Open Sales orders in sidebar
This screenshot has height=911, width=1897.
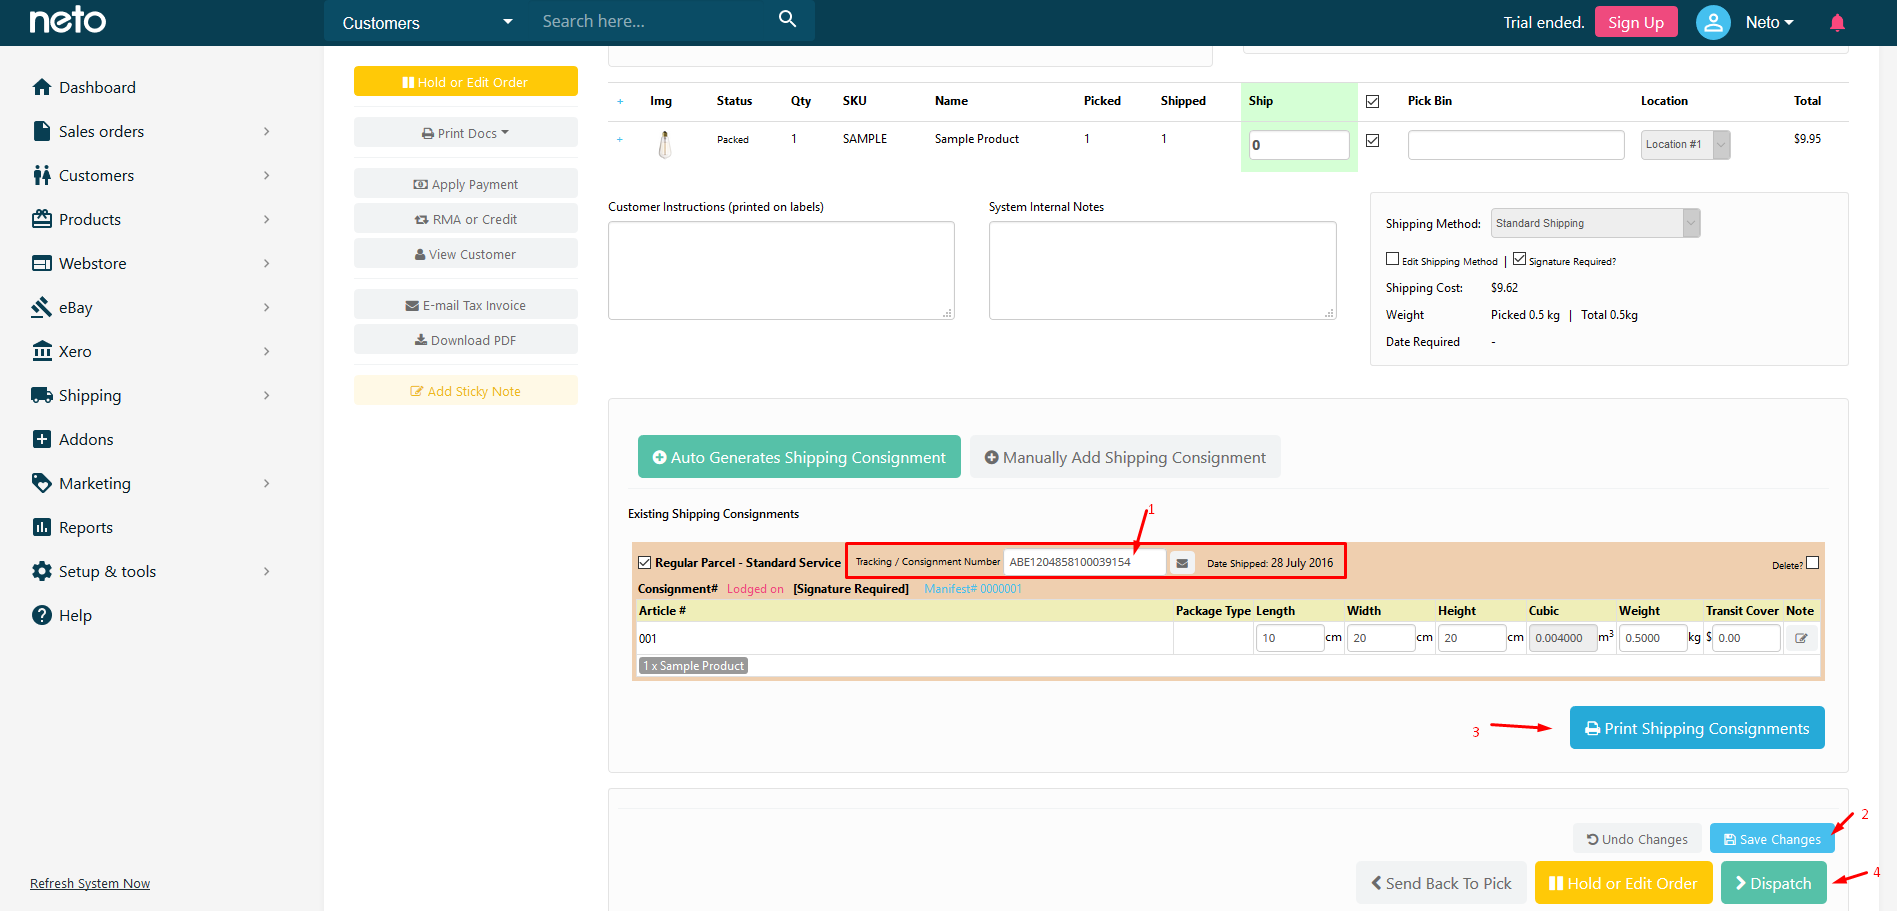pos(101,132)
